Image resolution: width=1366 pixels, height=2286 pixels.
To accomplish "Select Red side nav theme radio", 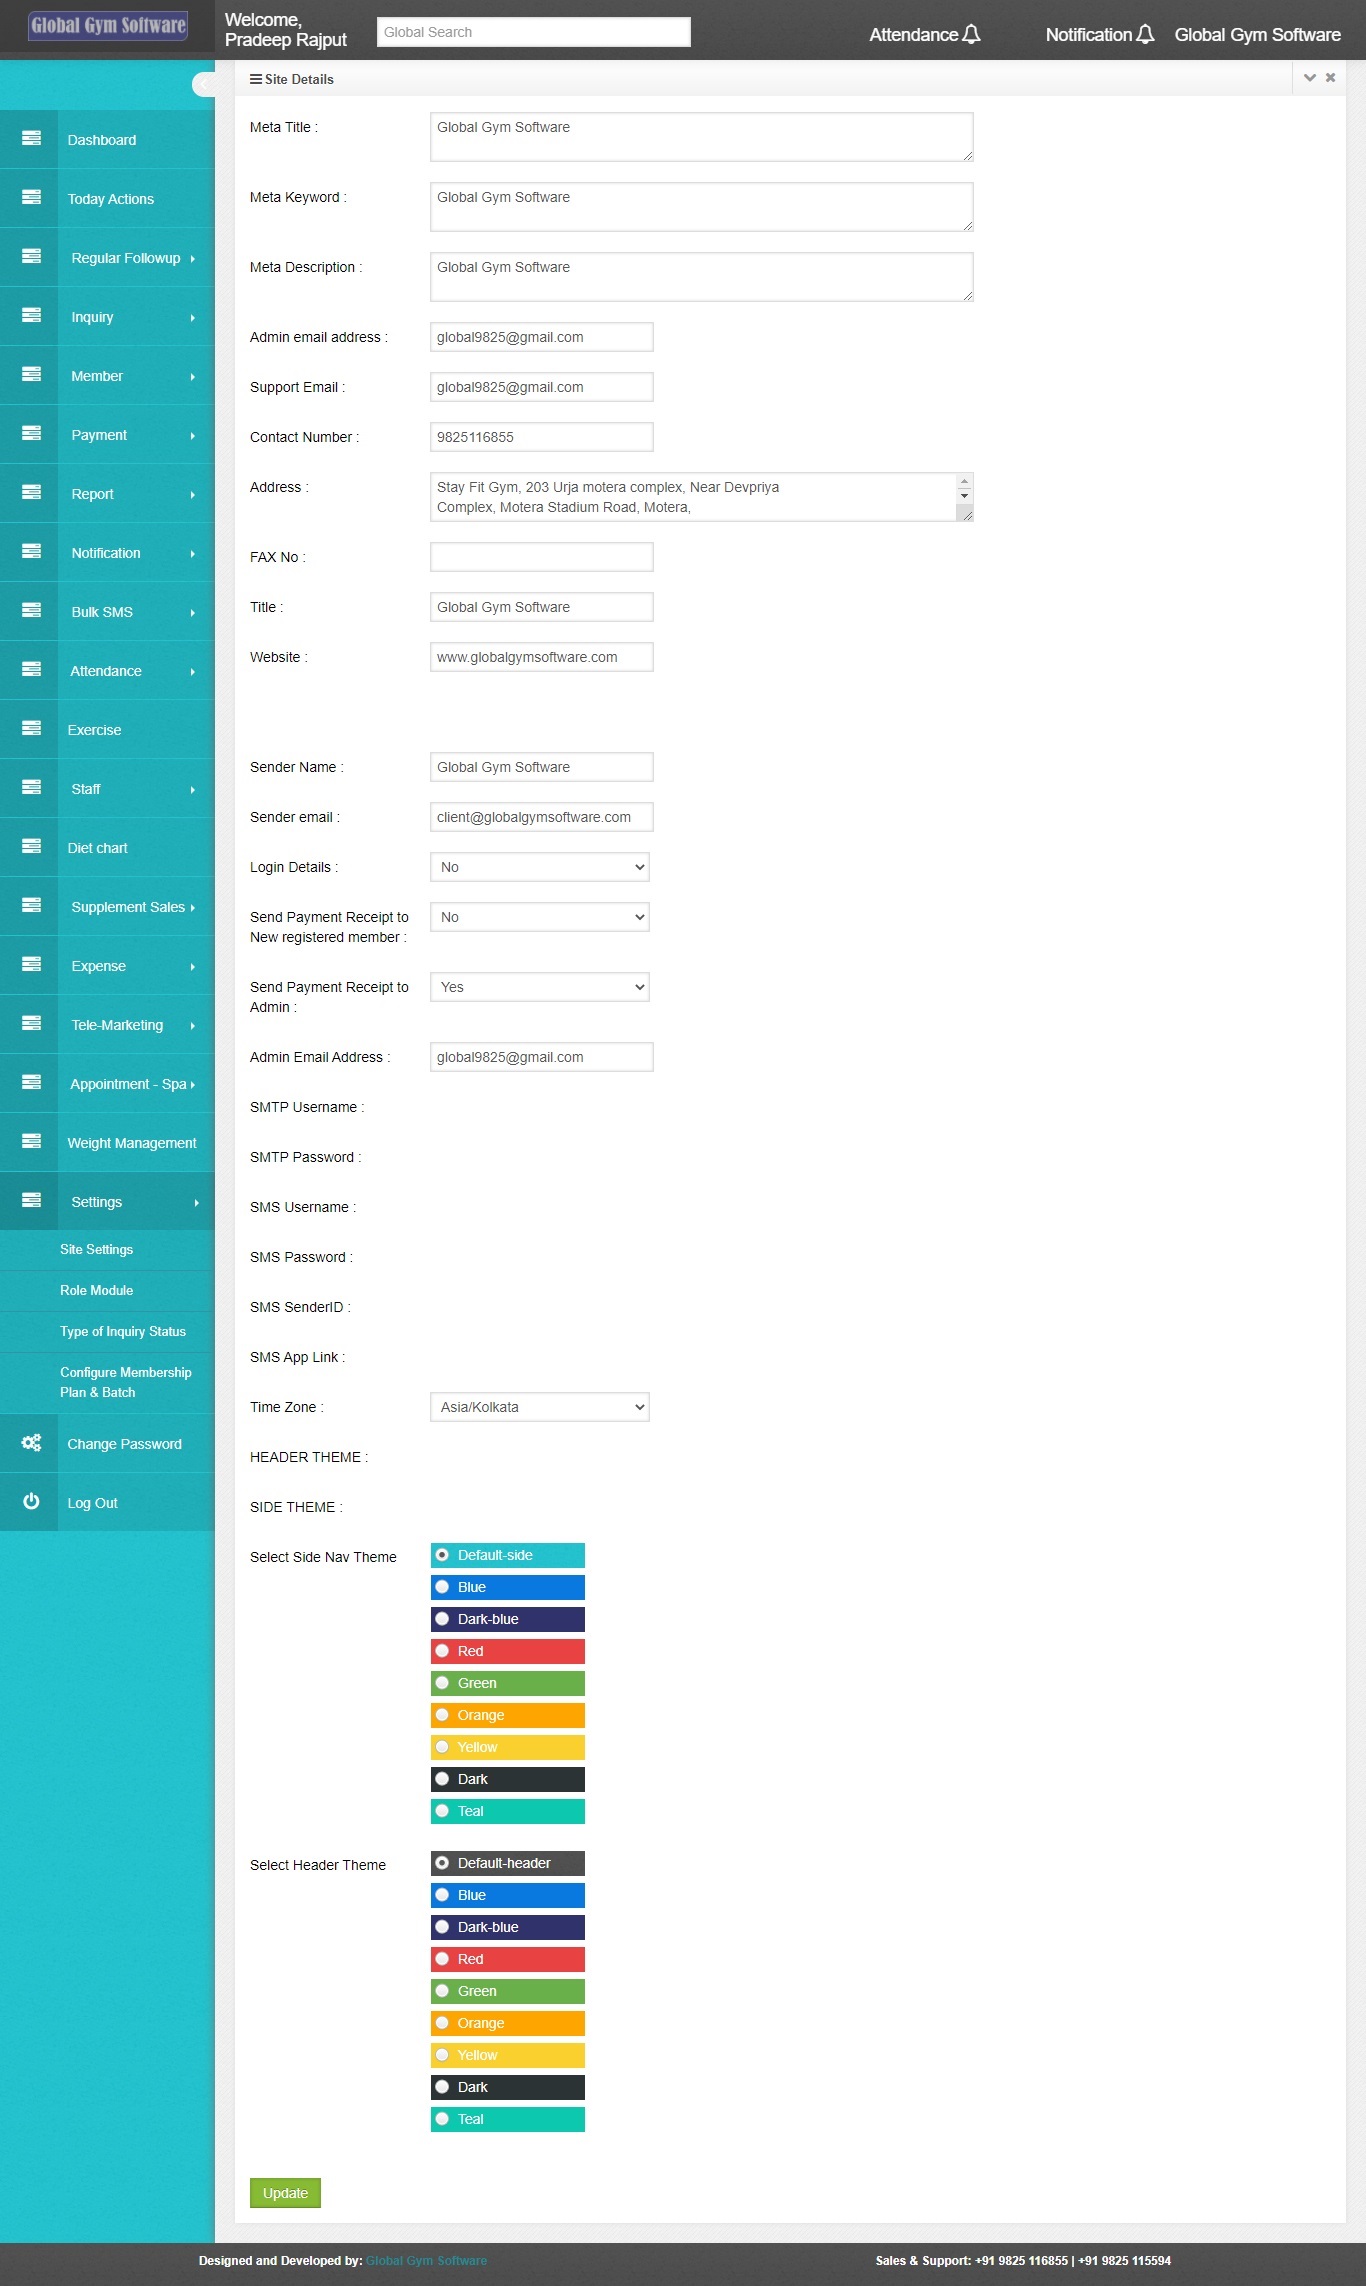I will click(442, 1651).
